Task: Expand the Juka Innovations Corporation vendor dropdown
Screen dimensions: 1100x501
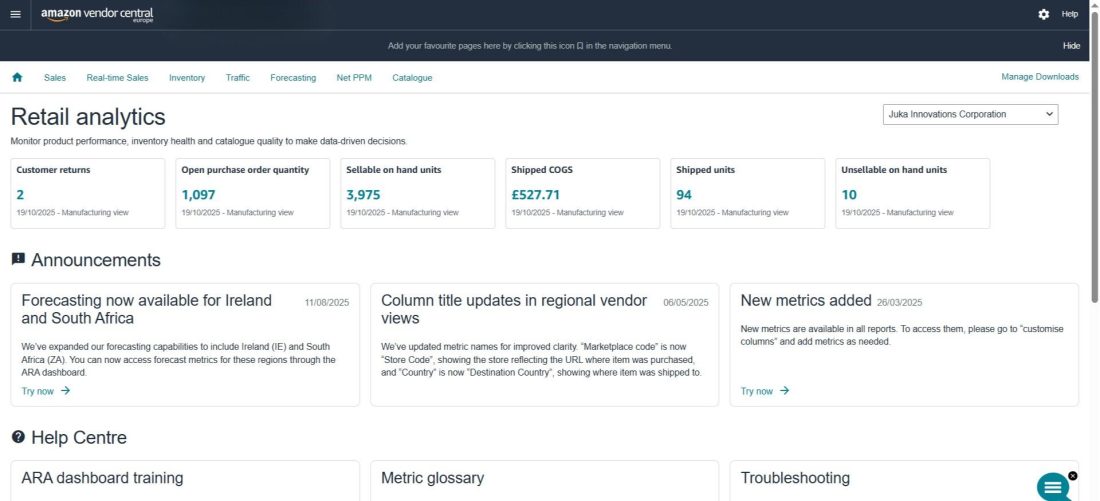Action: coord(970,114)
